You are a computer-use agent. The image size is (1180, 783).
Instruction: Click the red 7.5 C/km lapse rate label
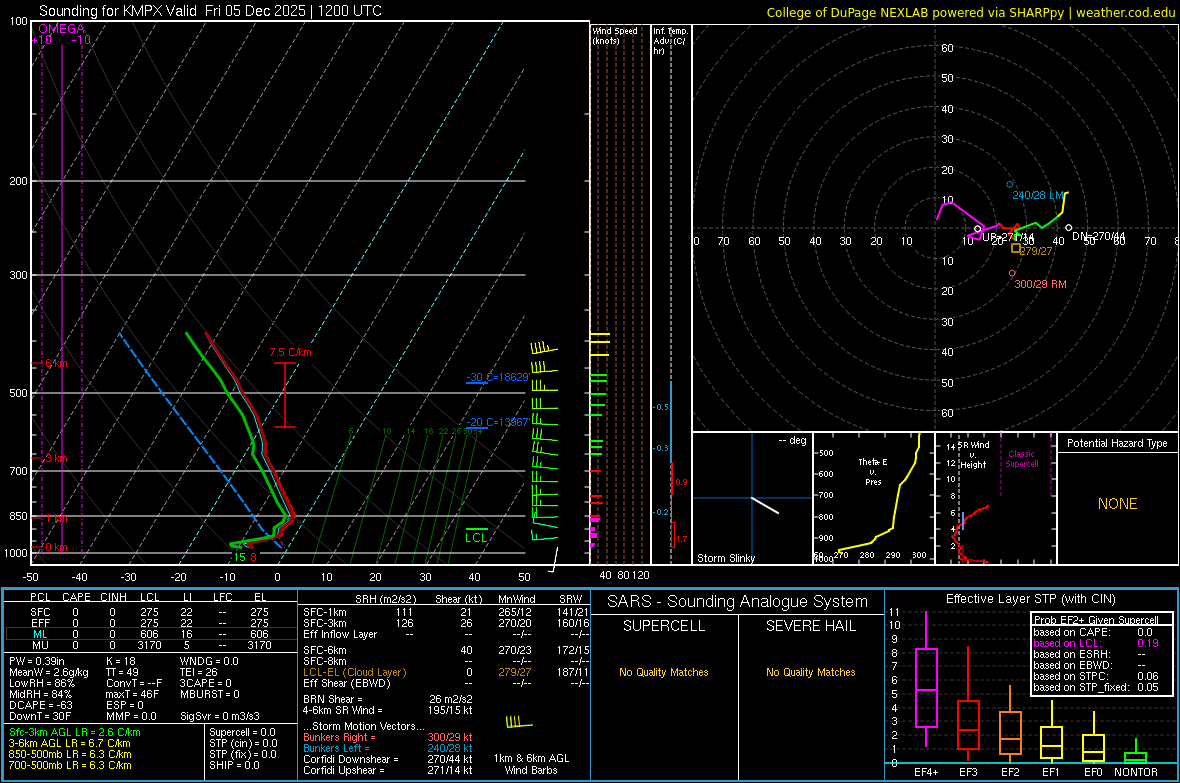pyautogui.click(x=290, y=352)
